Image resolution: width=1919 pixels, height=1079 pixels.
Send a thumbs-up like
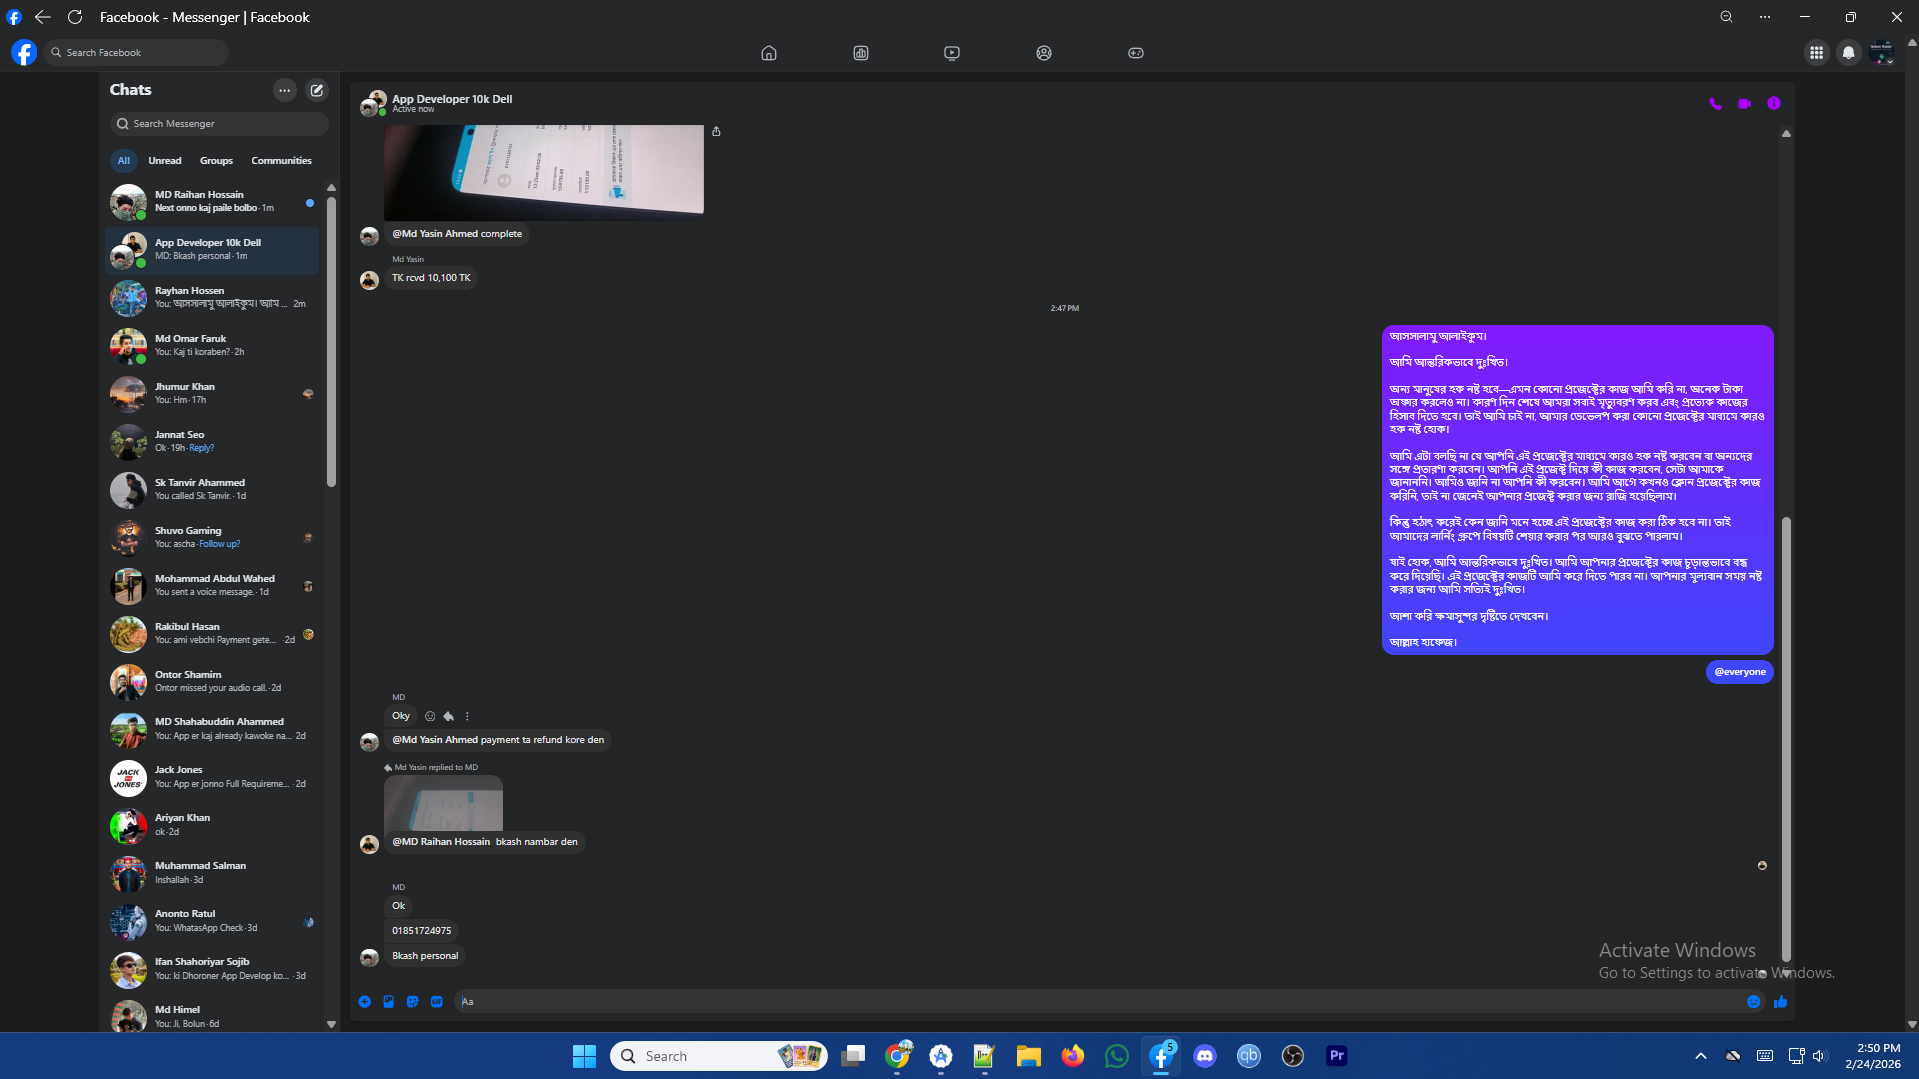[x=1780, y=1002]
